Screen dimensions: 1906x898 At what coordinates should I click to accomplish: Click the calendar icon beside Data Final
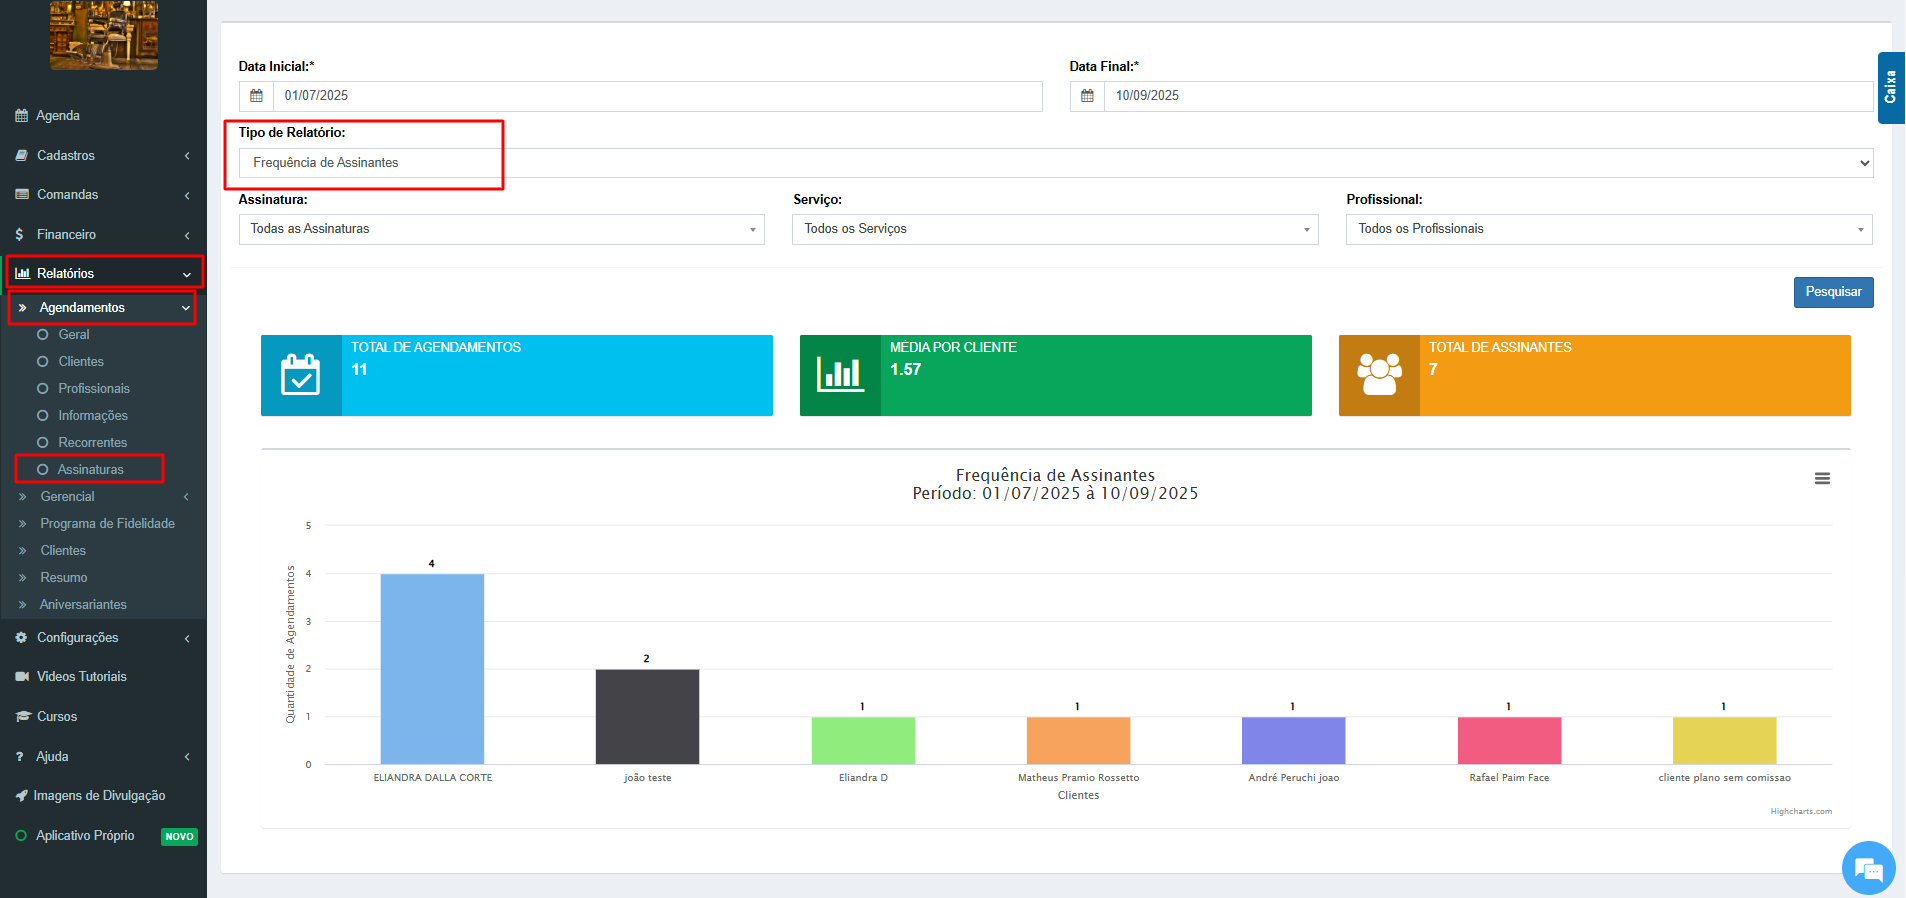[1087, 96]
